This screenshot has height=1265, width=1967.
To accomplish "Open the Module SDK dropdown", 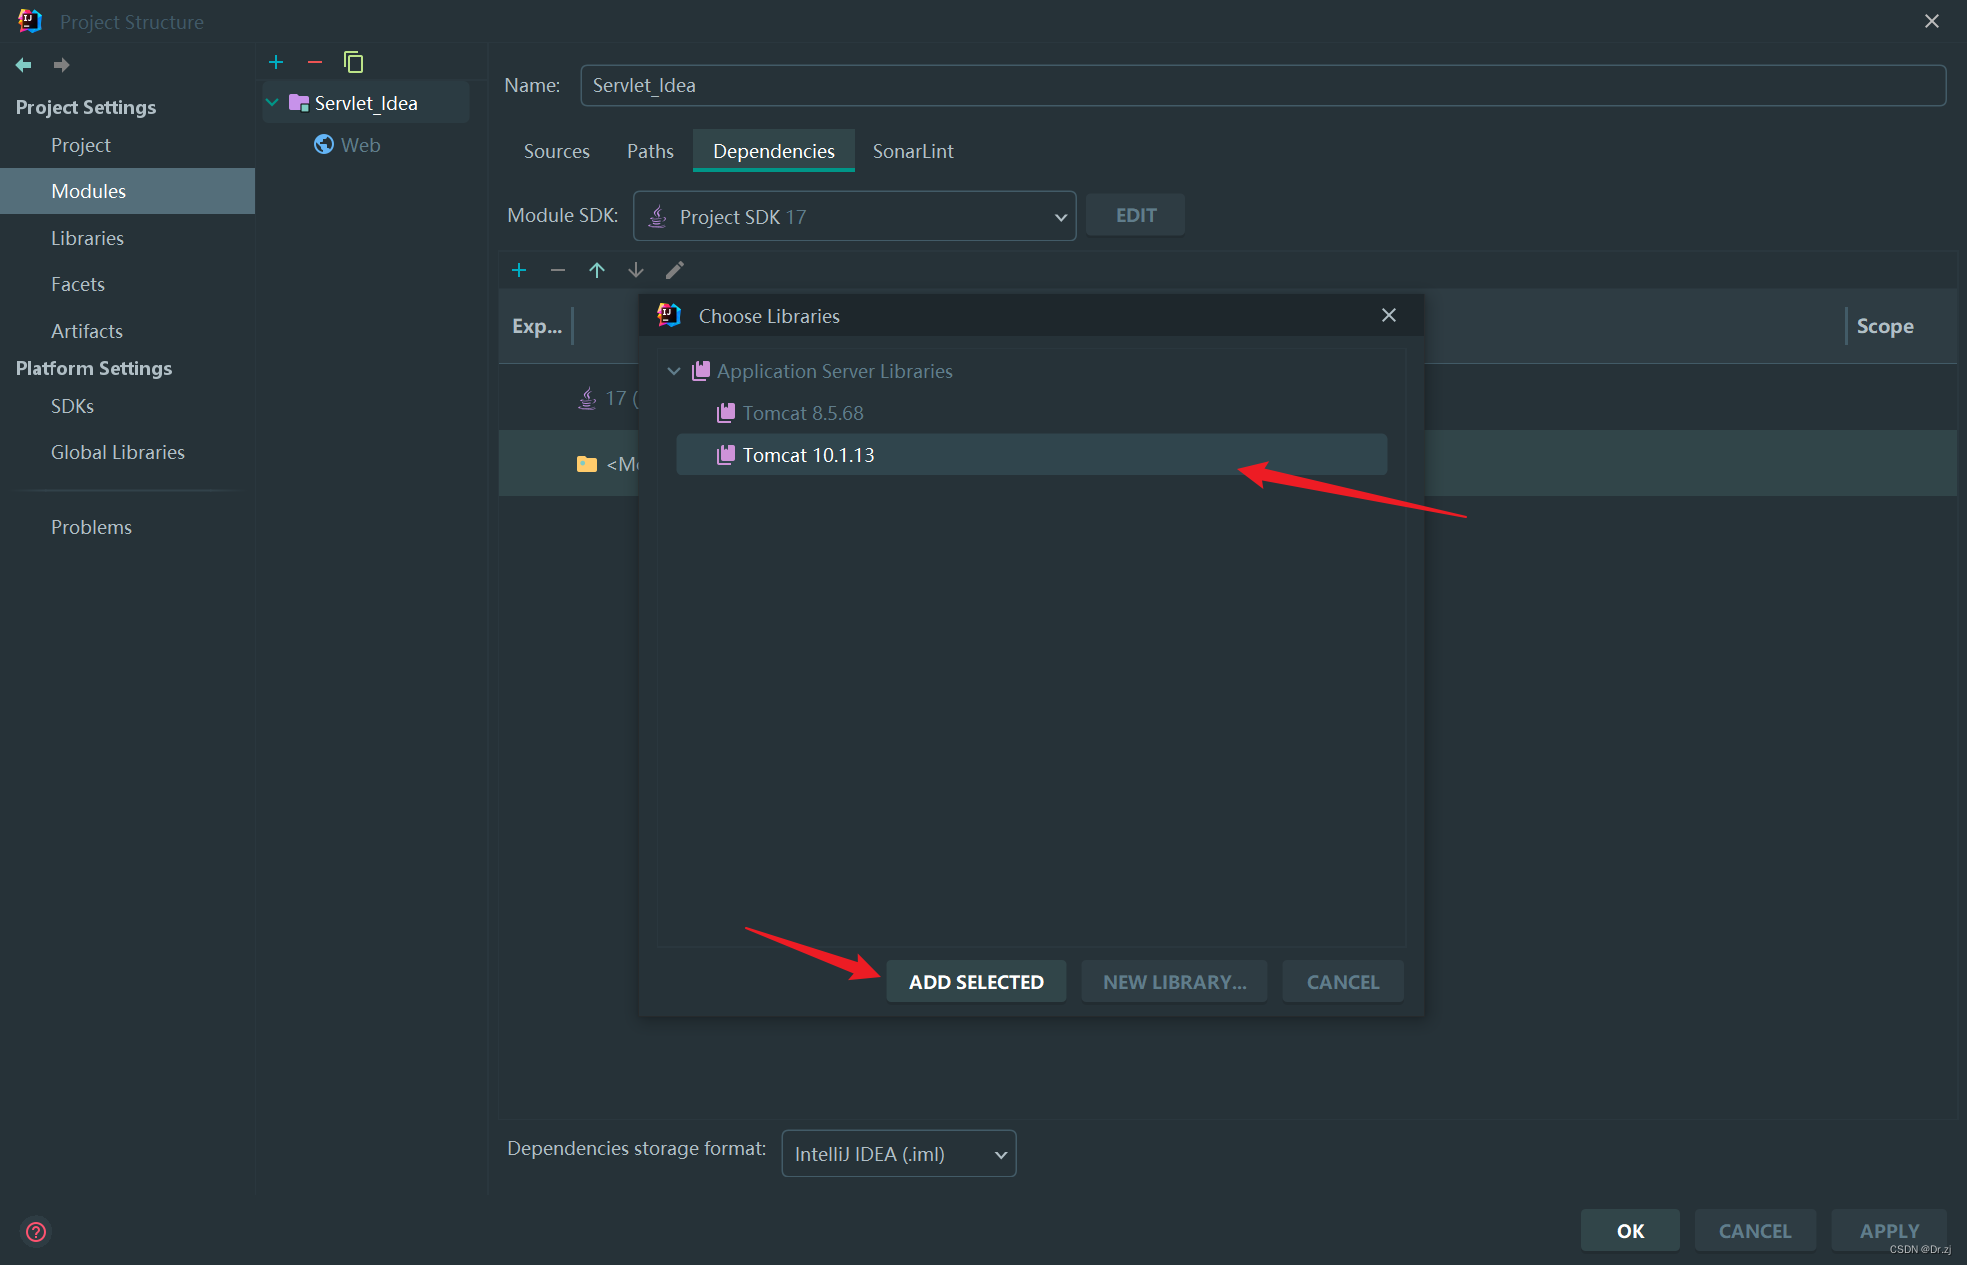I will tap(855, 216).
